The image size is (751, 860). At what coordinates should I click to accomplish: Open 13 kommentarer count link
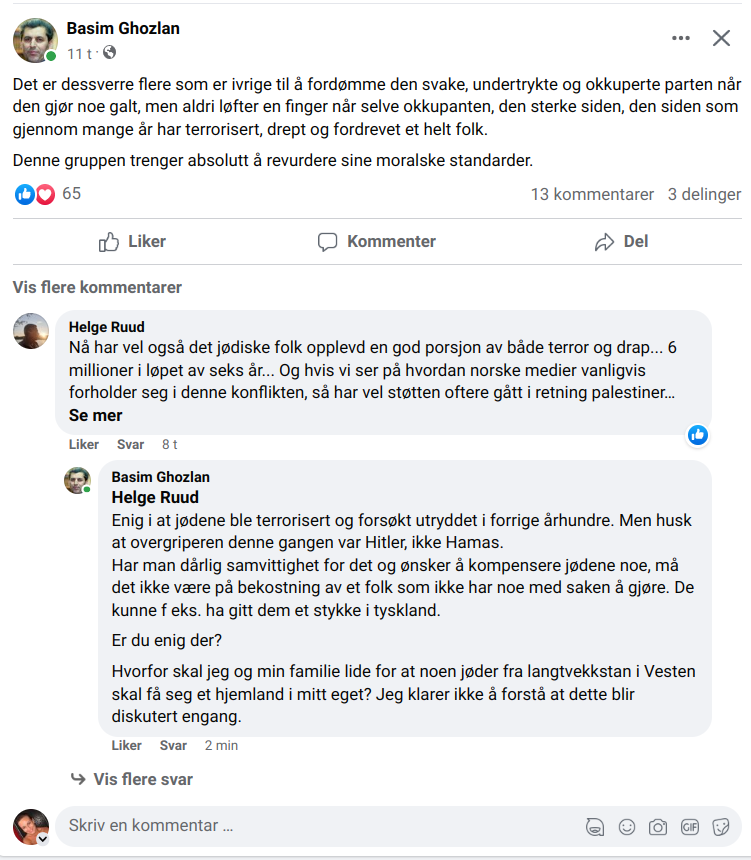(592, 194)
